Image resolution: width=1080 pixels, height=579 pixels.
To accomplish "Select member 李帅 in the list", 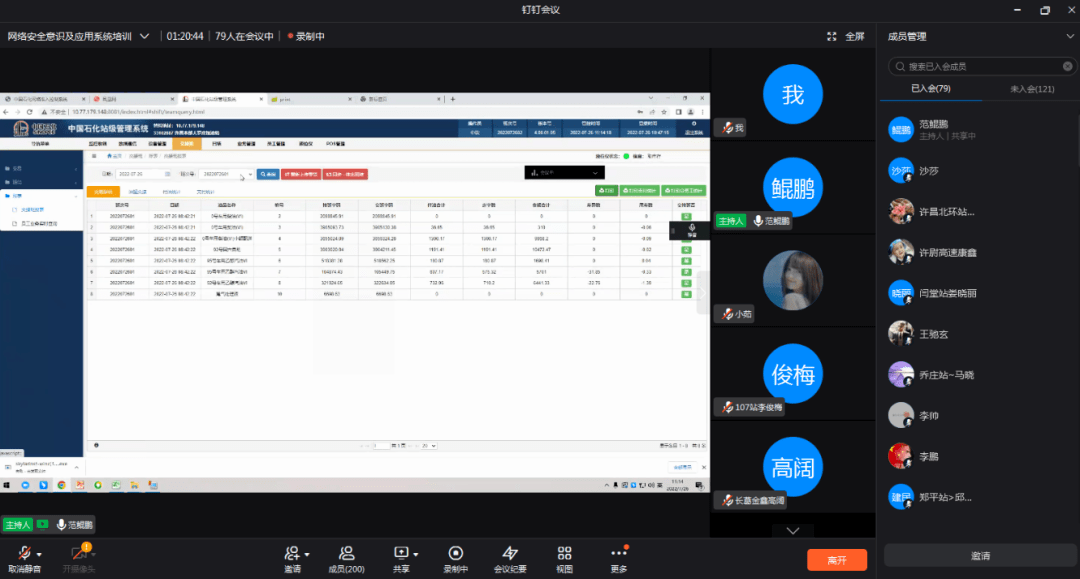I will 978,416.
